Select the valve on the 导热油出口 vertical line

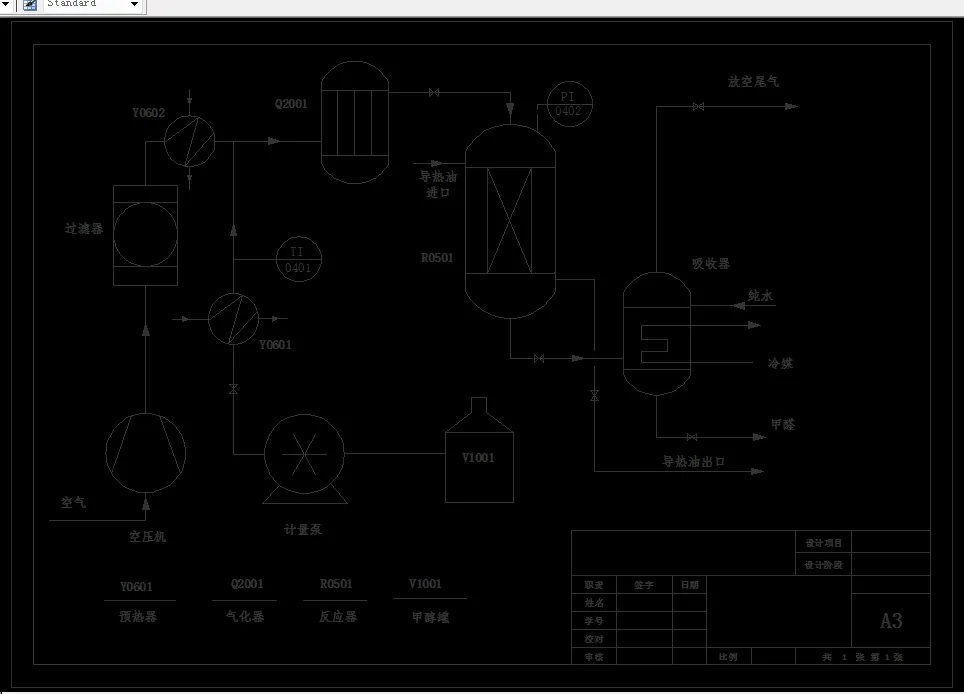pyautogui.click(x=594, y=396)
